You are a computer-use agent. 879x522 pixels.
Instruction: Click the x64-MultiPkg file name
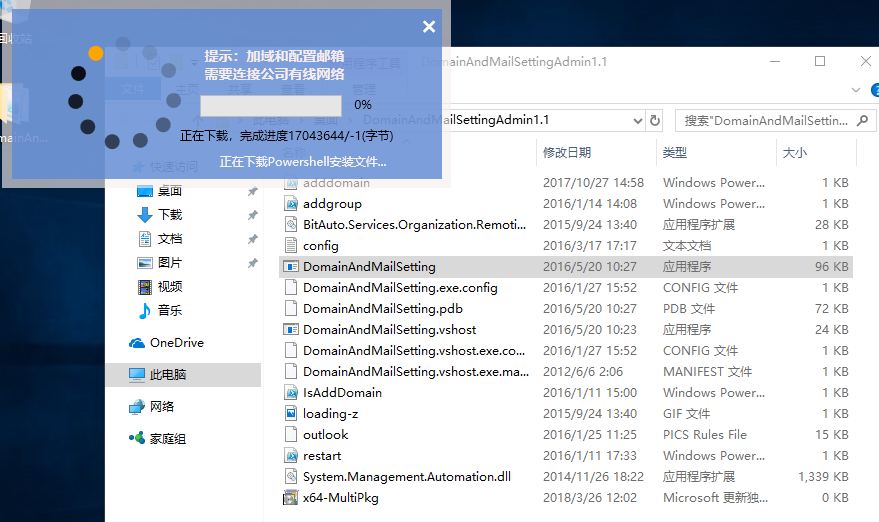pos(341,498)
